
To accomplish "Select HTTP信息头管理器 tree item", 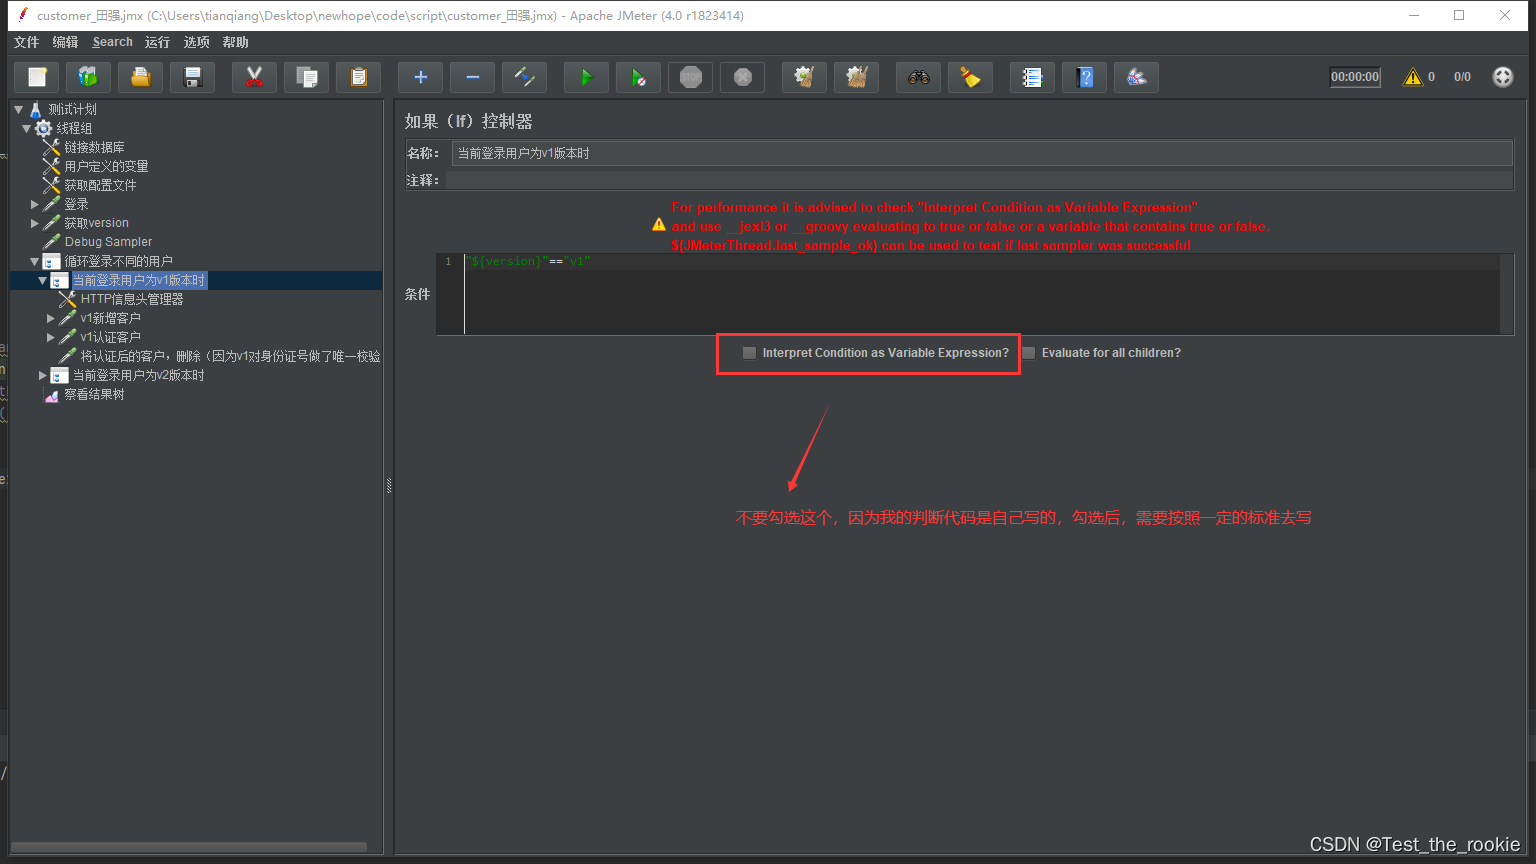I will pyautogui.click(x=132, y=299).
